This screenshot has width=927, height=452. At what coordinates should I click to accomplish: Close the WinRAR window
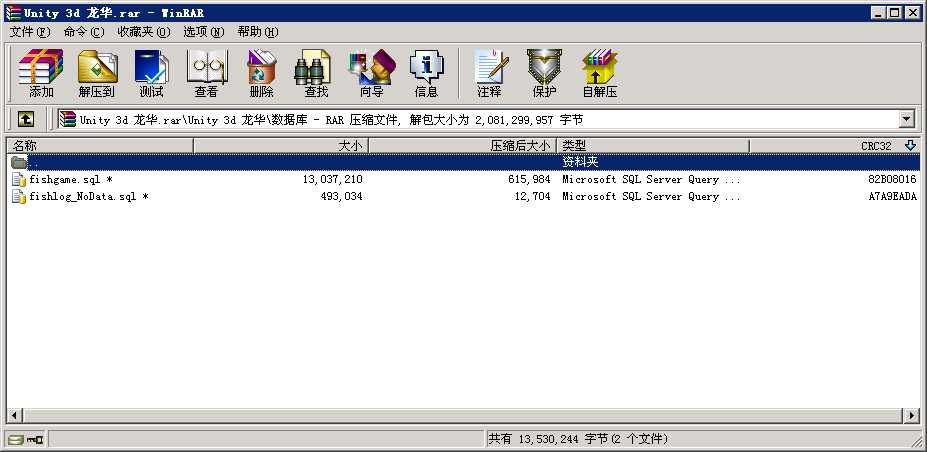(912, 12)
